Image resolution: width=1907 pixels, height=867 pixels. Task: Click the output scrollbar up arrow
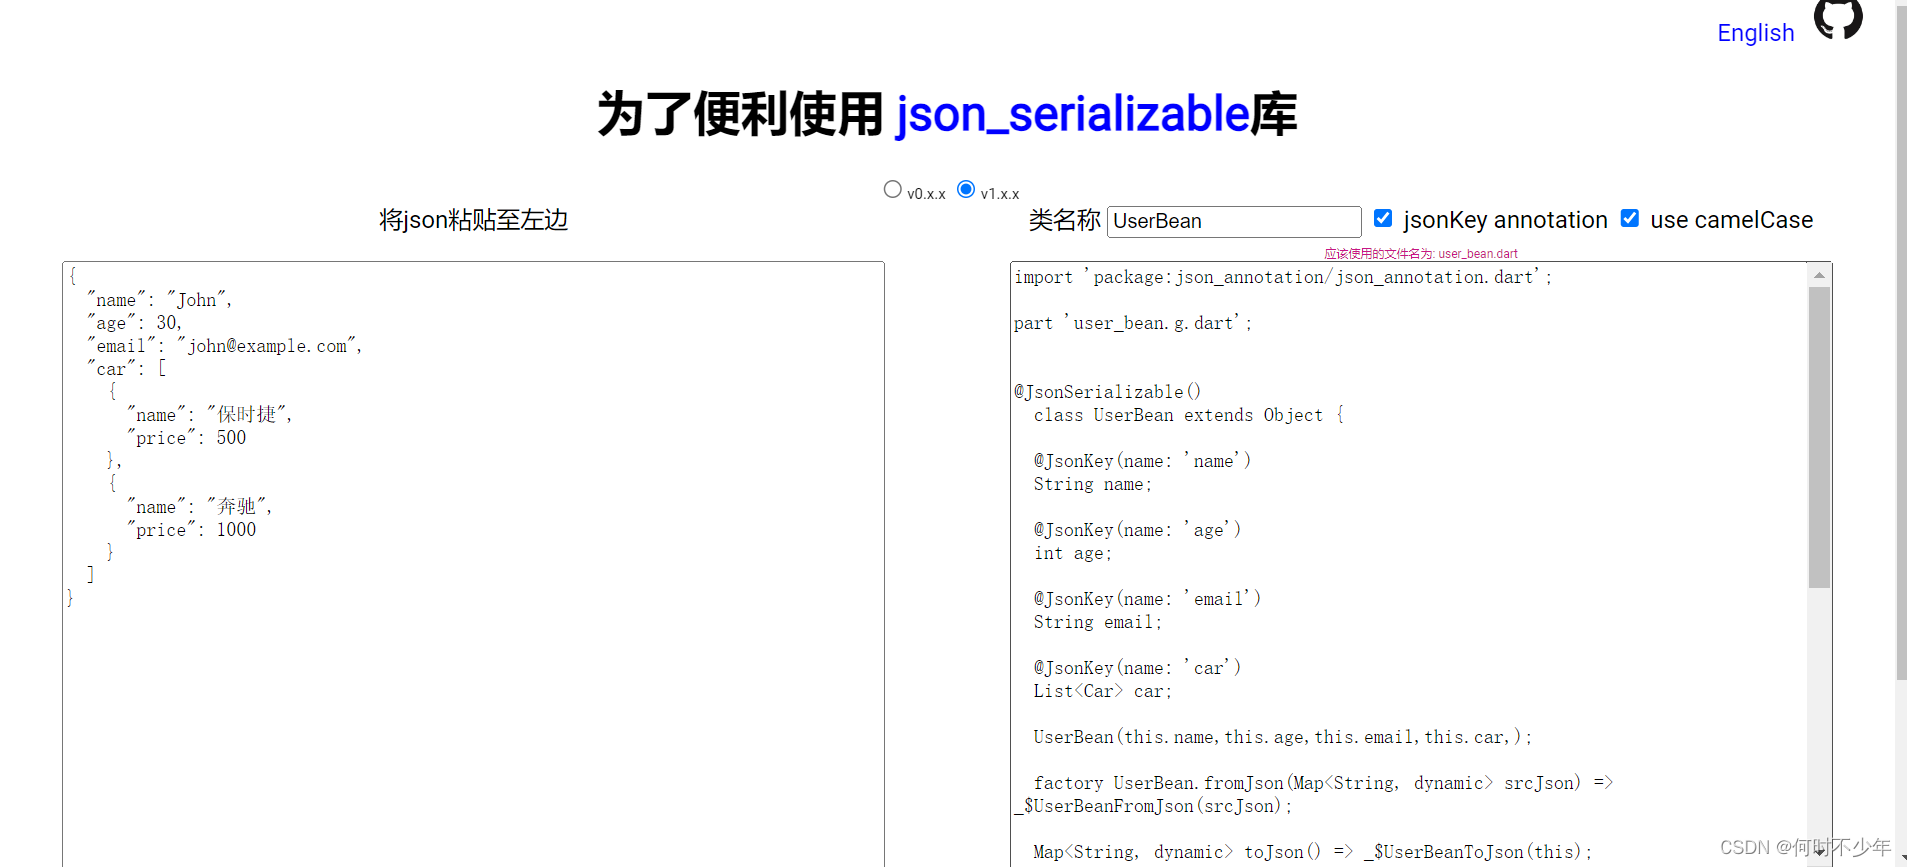(x=1819, y=275)
